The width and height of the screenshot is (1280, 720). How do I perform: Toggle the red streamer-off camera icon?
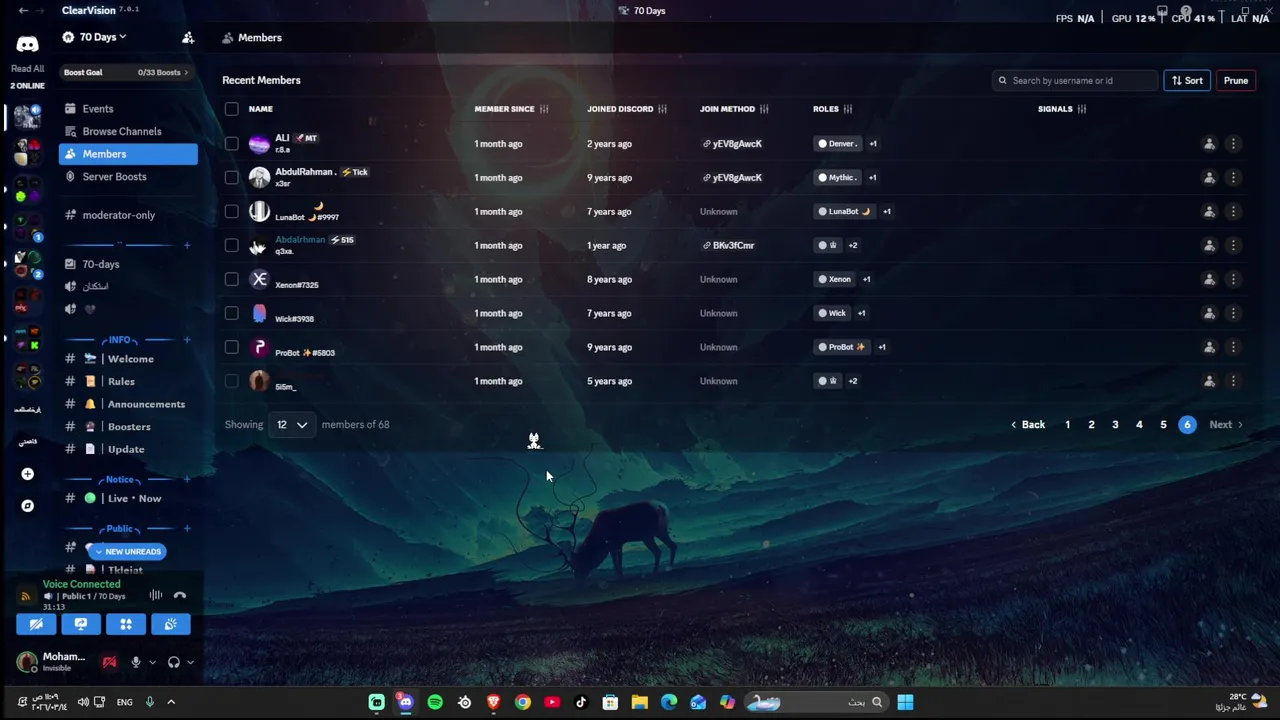[x=109, y=661]
